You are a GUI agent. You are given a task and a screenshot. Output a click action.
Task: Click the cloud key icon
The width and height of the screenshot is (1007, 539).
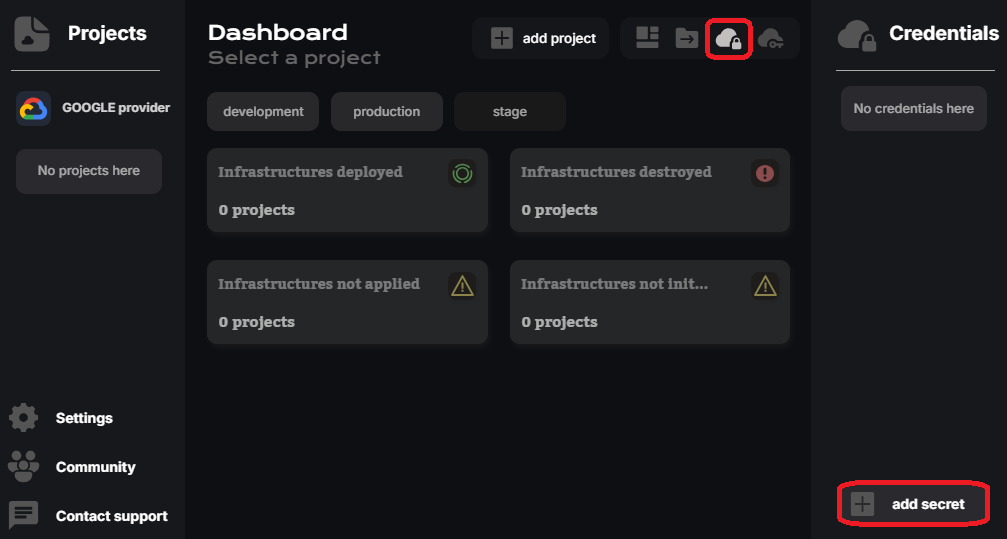click(770, 39)
